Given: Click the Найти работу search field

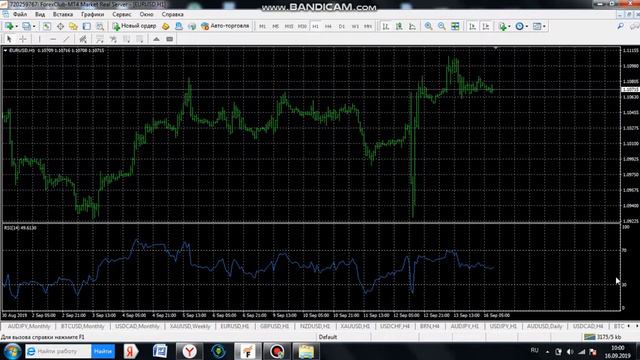Looking at the screenshot, I should [x=58, y=351].
